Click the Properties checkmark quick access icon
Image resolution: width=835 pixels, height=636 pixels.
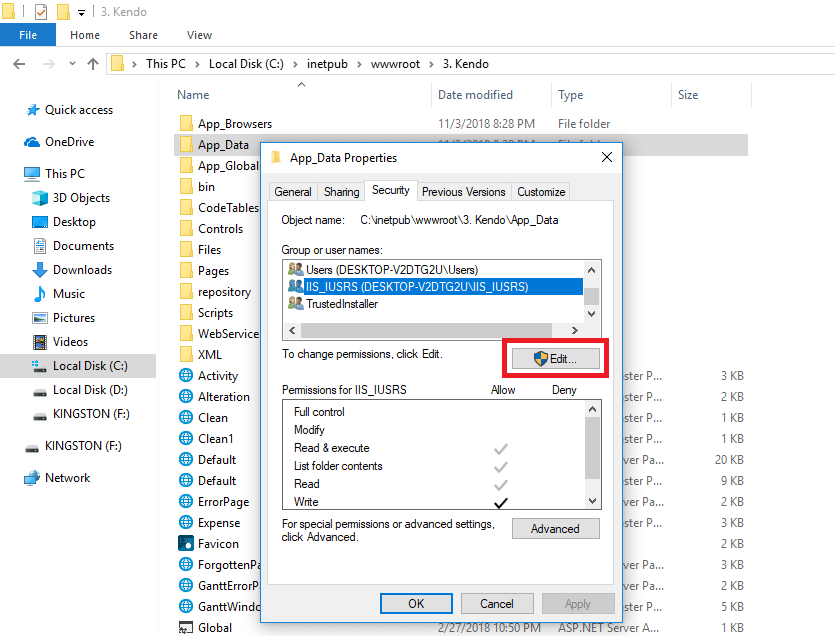pos(41,11)
